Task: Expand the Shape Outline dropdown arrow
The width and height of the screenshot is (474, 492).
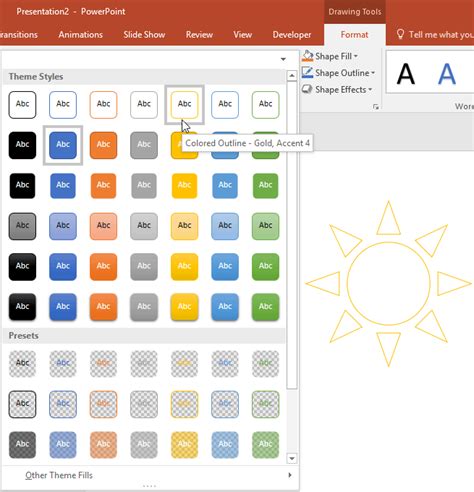Action: (373, 73)
